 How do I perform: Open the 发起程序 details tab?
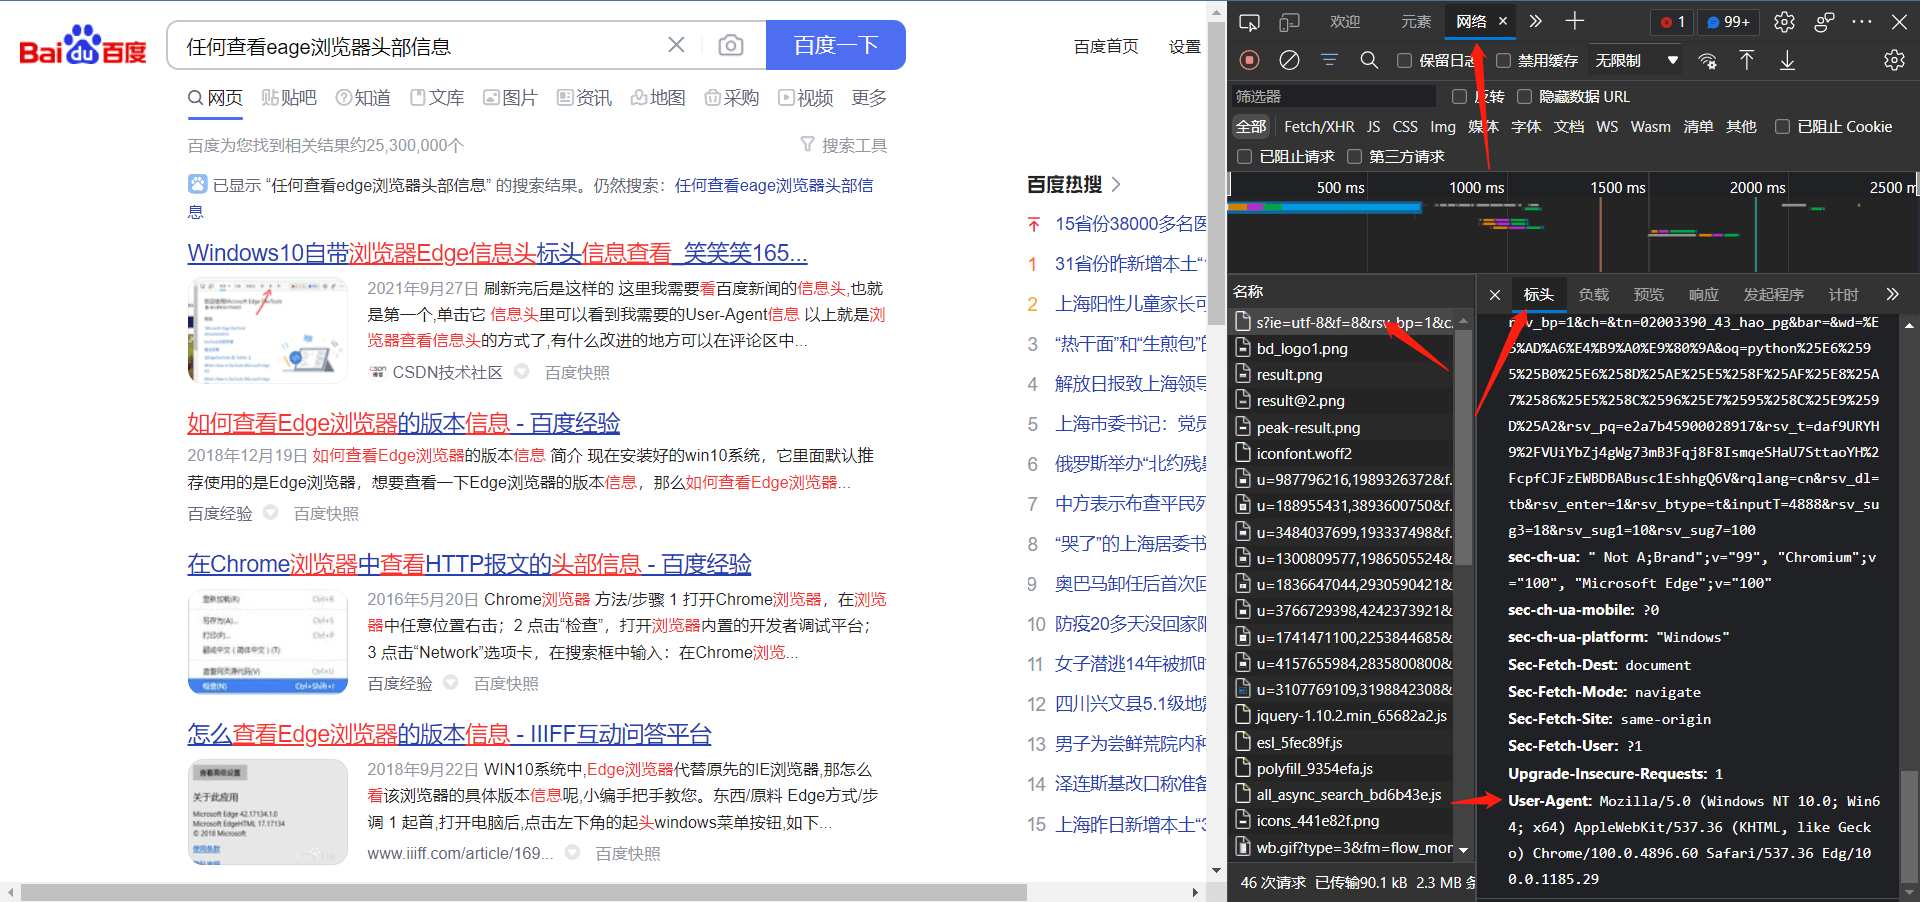click(x=1774, y=295)
